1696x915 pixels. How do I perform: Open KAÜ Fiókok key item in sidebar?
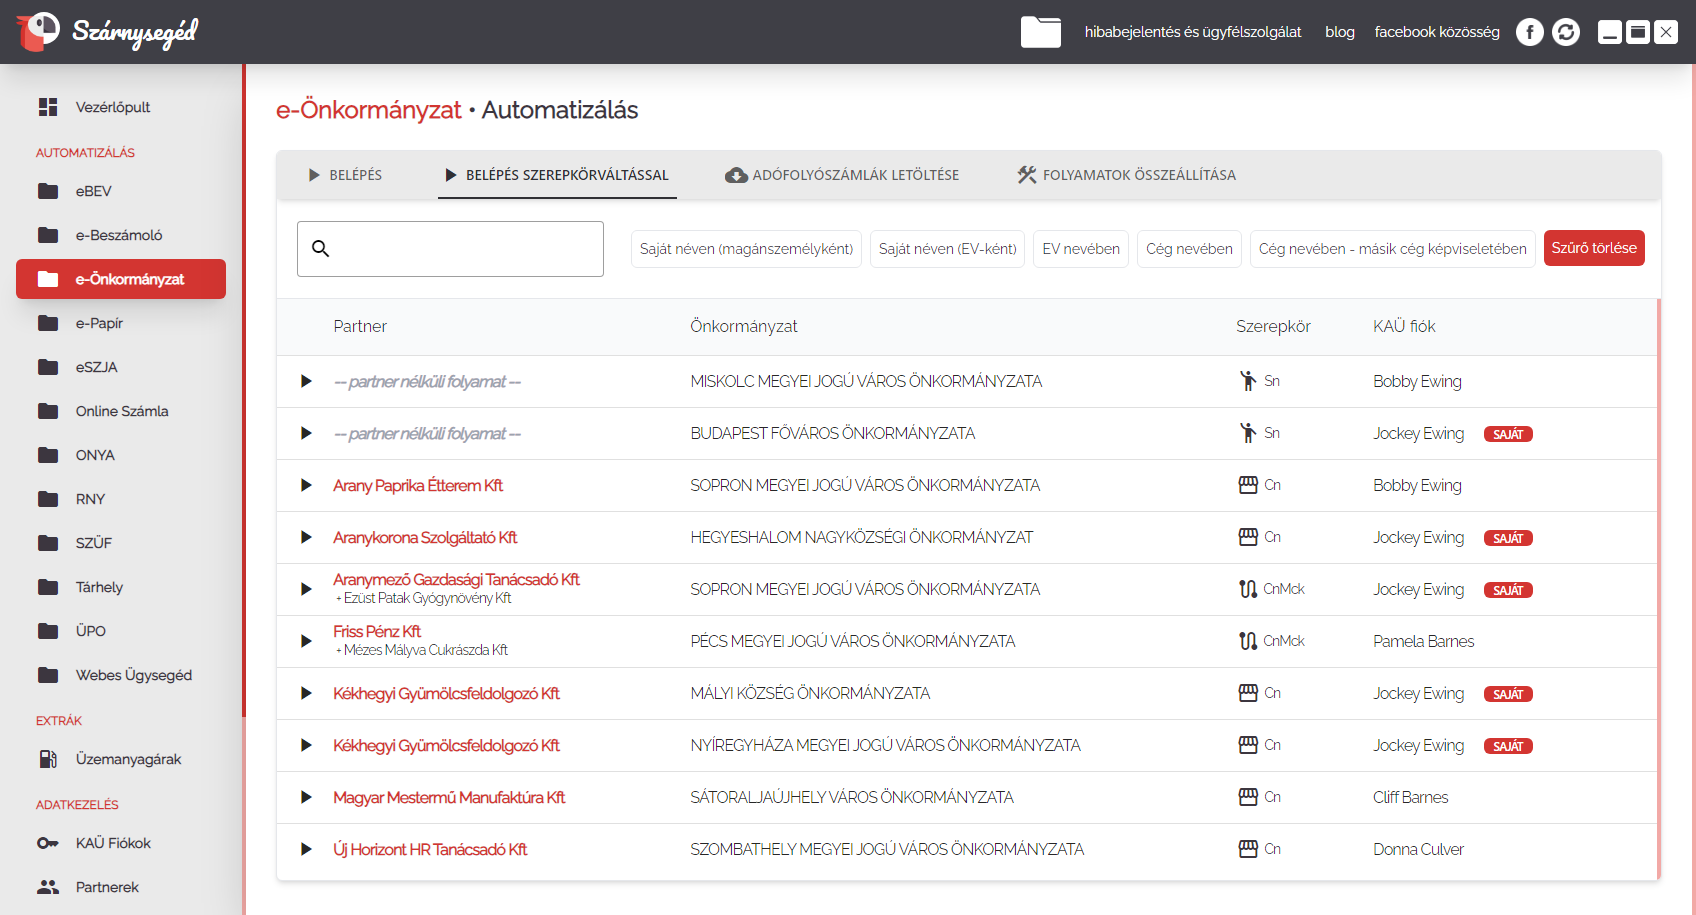tap(113, 843)
